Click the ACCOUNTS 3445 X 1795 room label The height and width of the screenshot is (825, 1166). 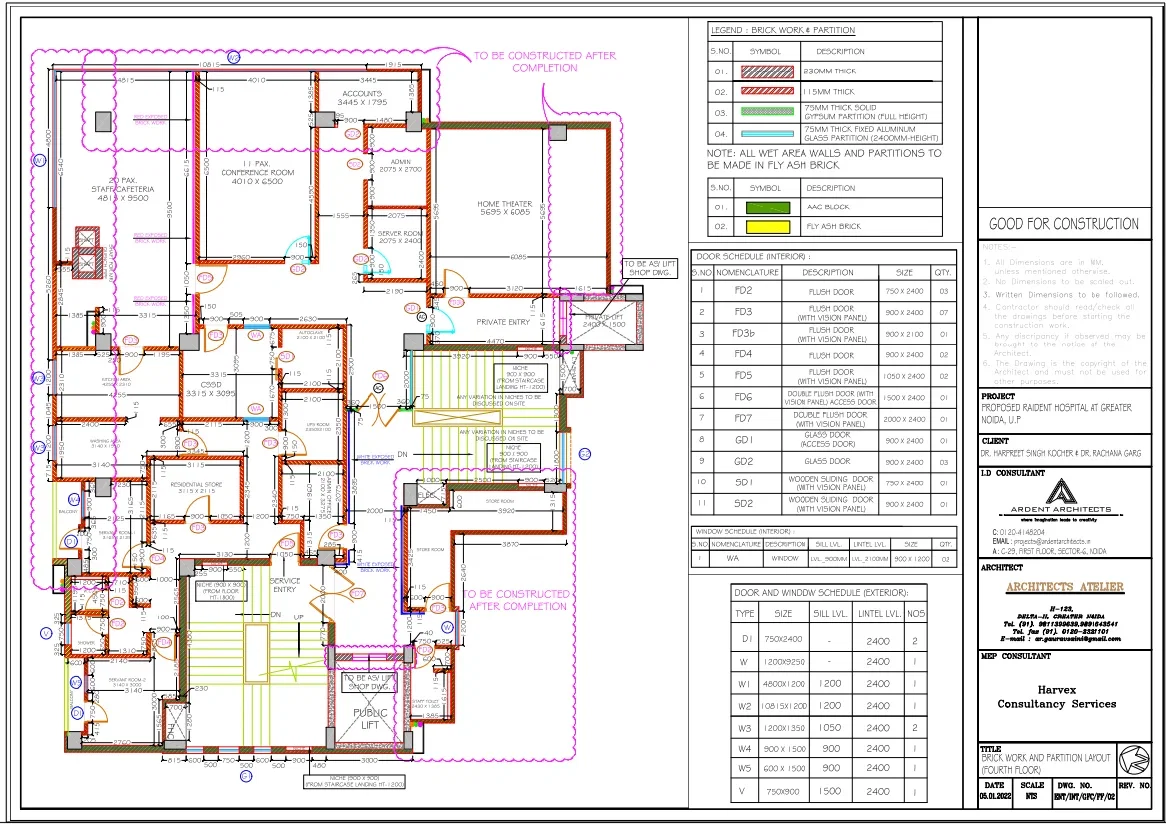(x=362, y=97)
